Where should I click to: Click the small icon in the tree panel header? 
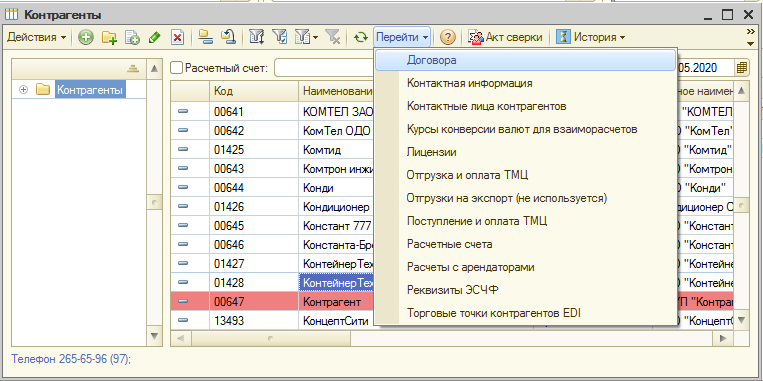(133, 69)
